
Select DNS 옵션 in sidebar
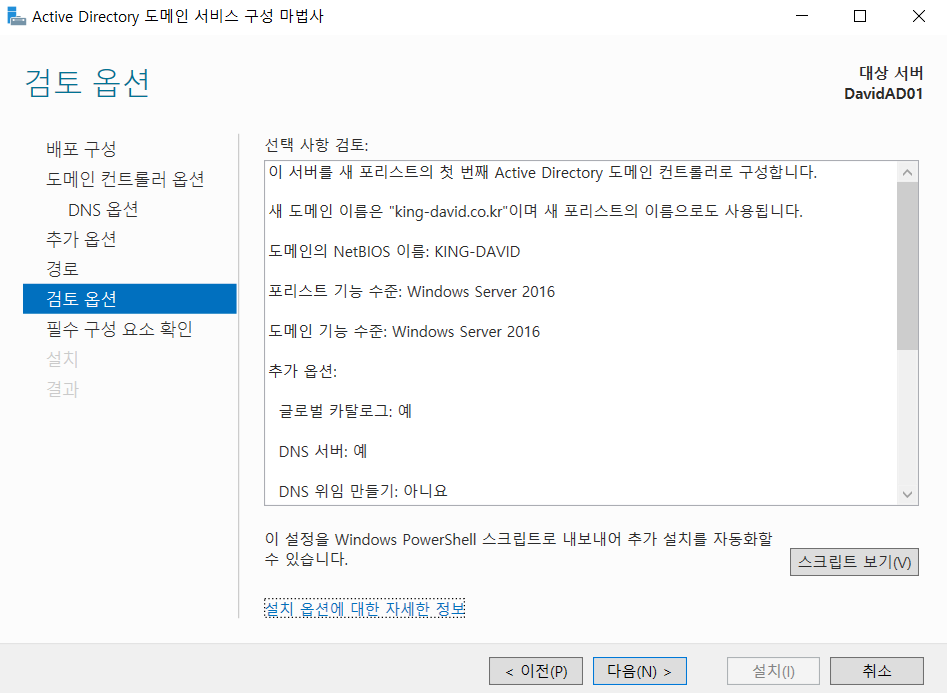[103, 209]
